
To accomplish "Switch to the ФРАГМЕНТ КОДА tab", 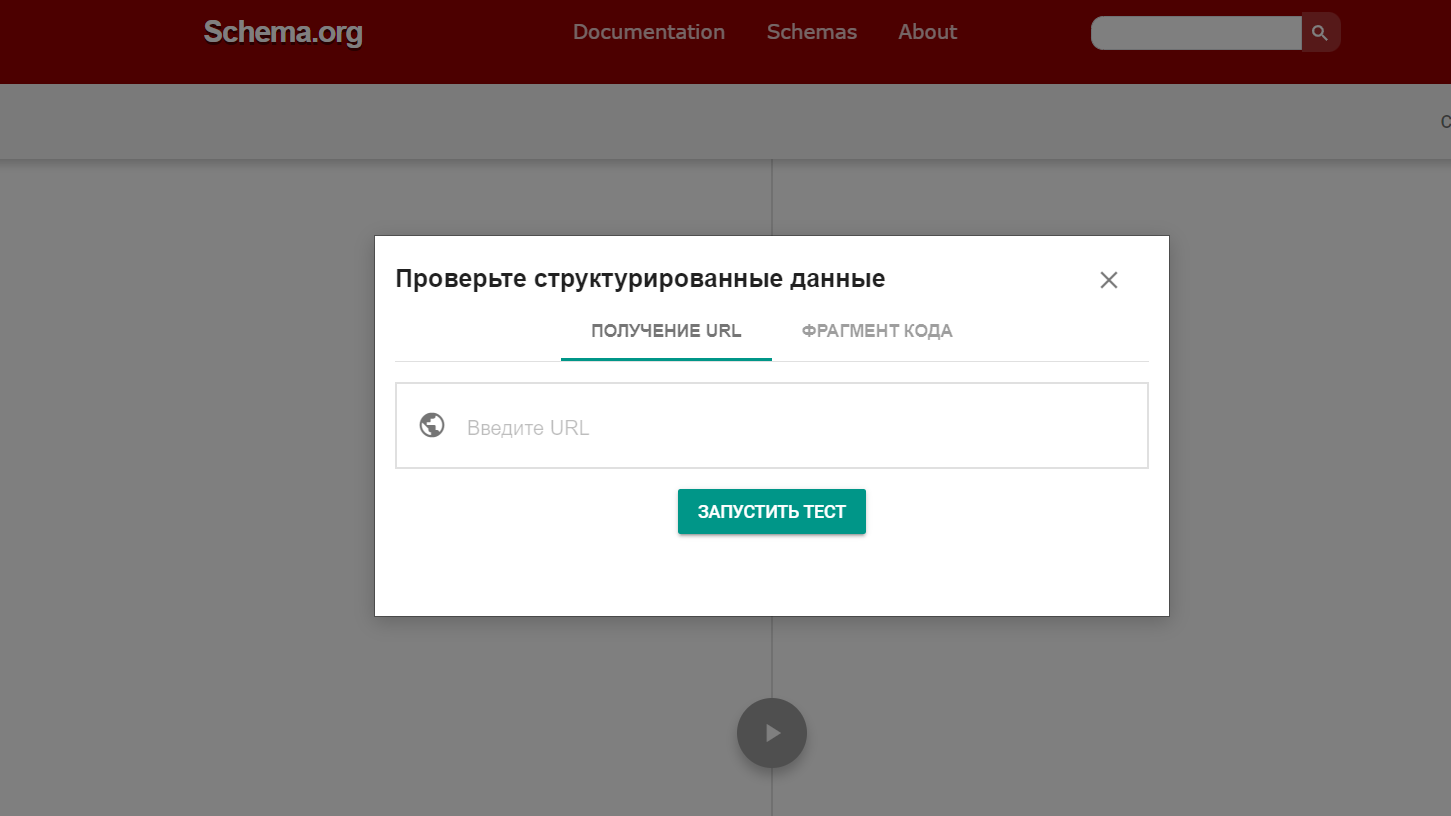I will coord(876,331).
